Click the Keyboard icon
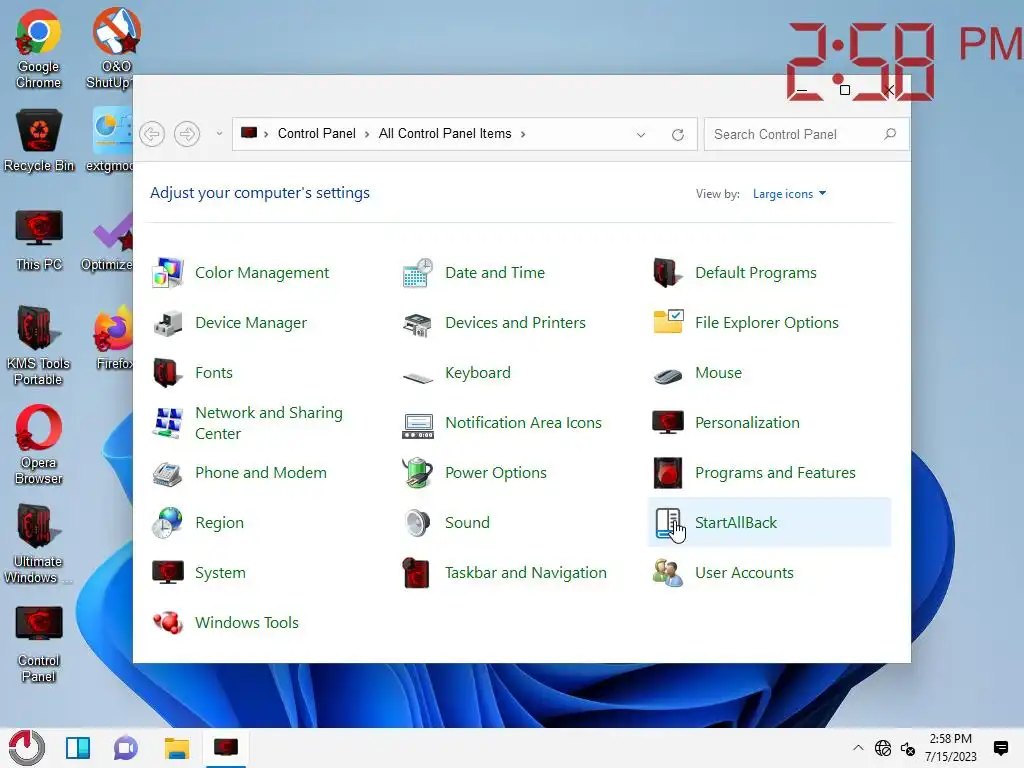This screenshot has height=768, width=1024. tap(418, 376)
